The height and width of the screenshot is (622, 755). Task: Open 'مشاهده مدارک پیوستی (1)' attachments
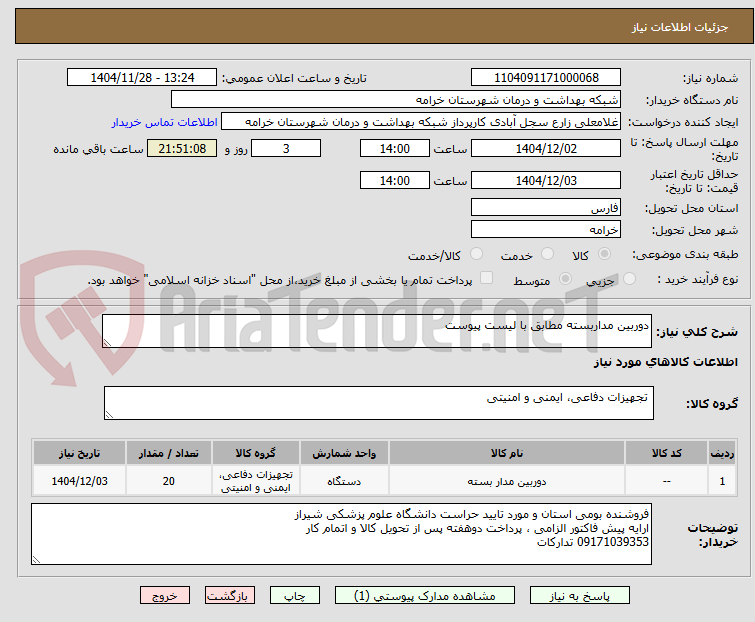(x=425, y=596)
